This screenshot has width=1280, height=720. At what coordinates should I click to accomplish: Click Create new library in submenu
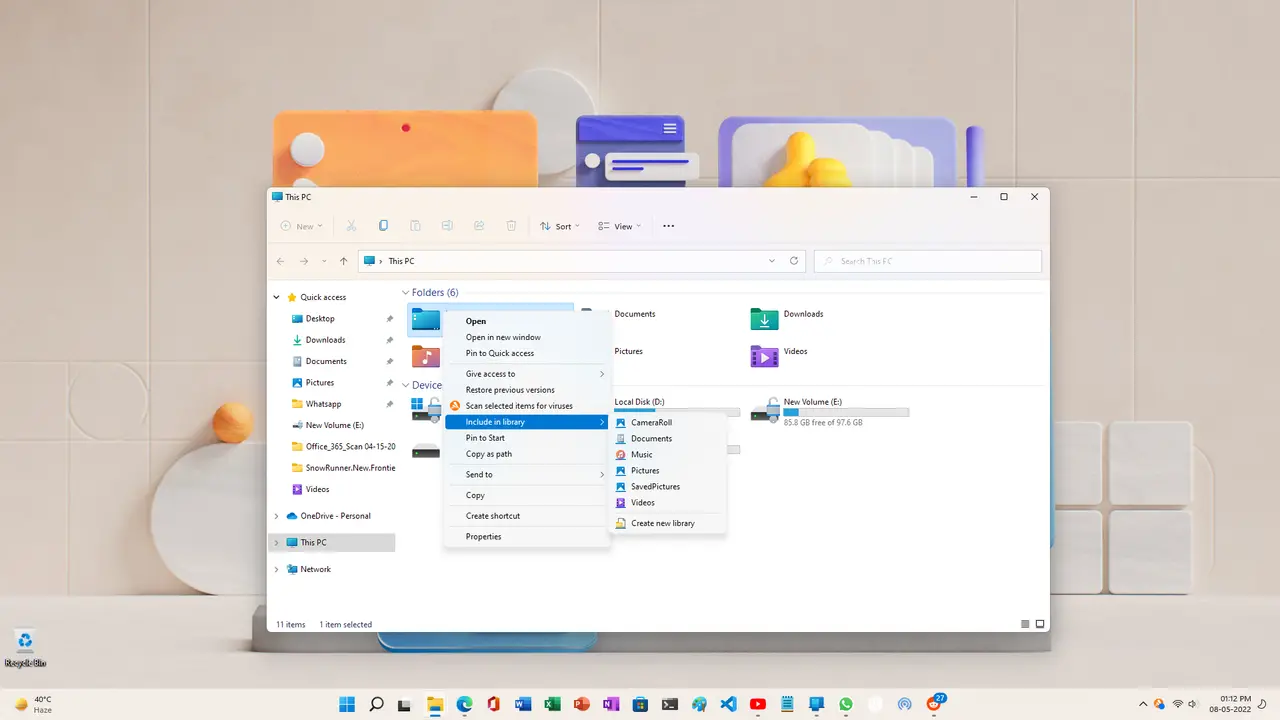tap(662, 523)
